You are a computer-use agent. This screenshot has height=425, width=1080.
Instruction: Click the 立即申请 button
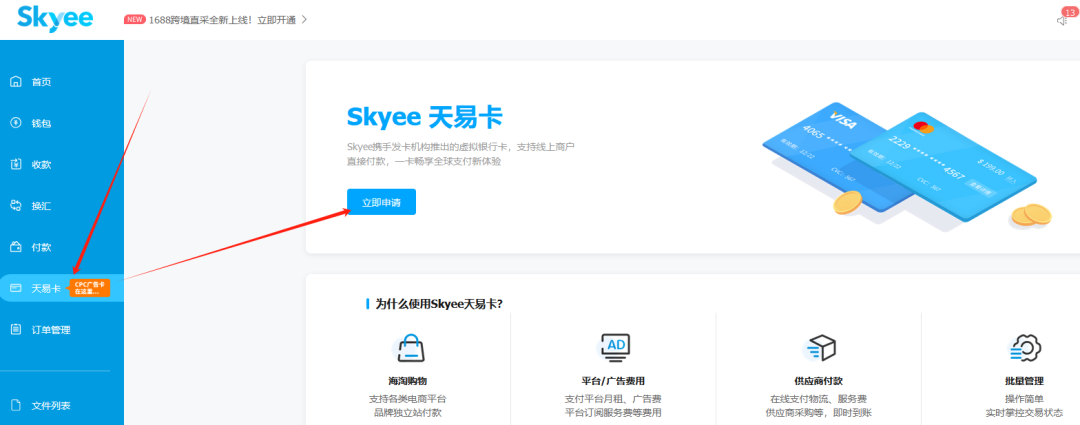(381, 202)
